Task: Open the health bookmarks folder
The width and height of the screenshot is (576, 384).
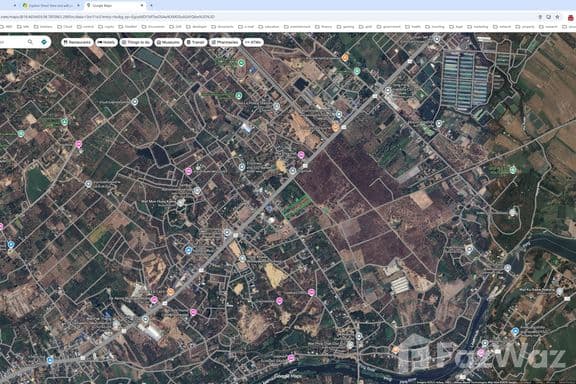Action: (x=413, y=27)
